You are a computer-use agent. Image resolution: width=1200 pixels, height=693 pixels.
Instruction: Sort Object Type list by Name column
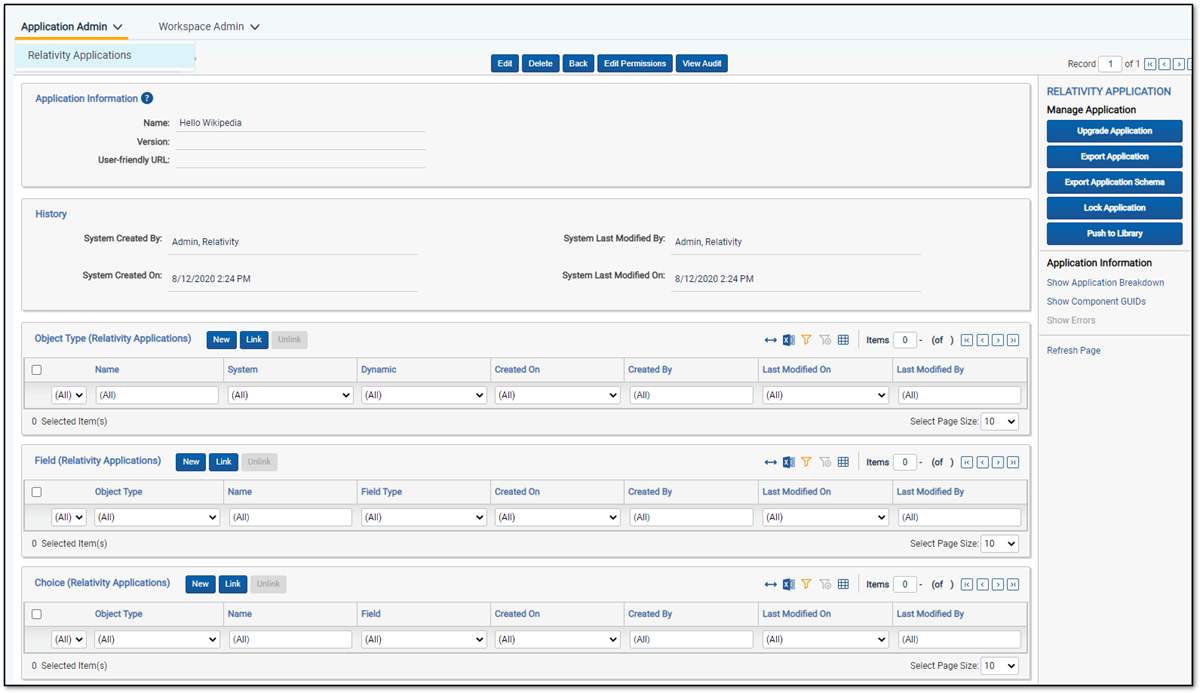point(107,370)
